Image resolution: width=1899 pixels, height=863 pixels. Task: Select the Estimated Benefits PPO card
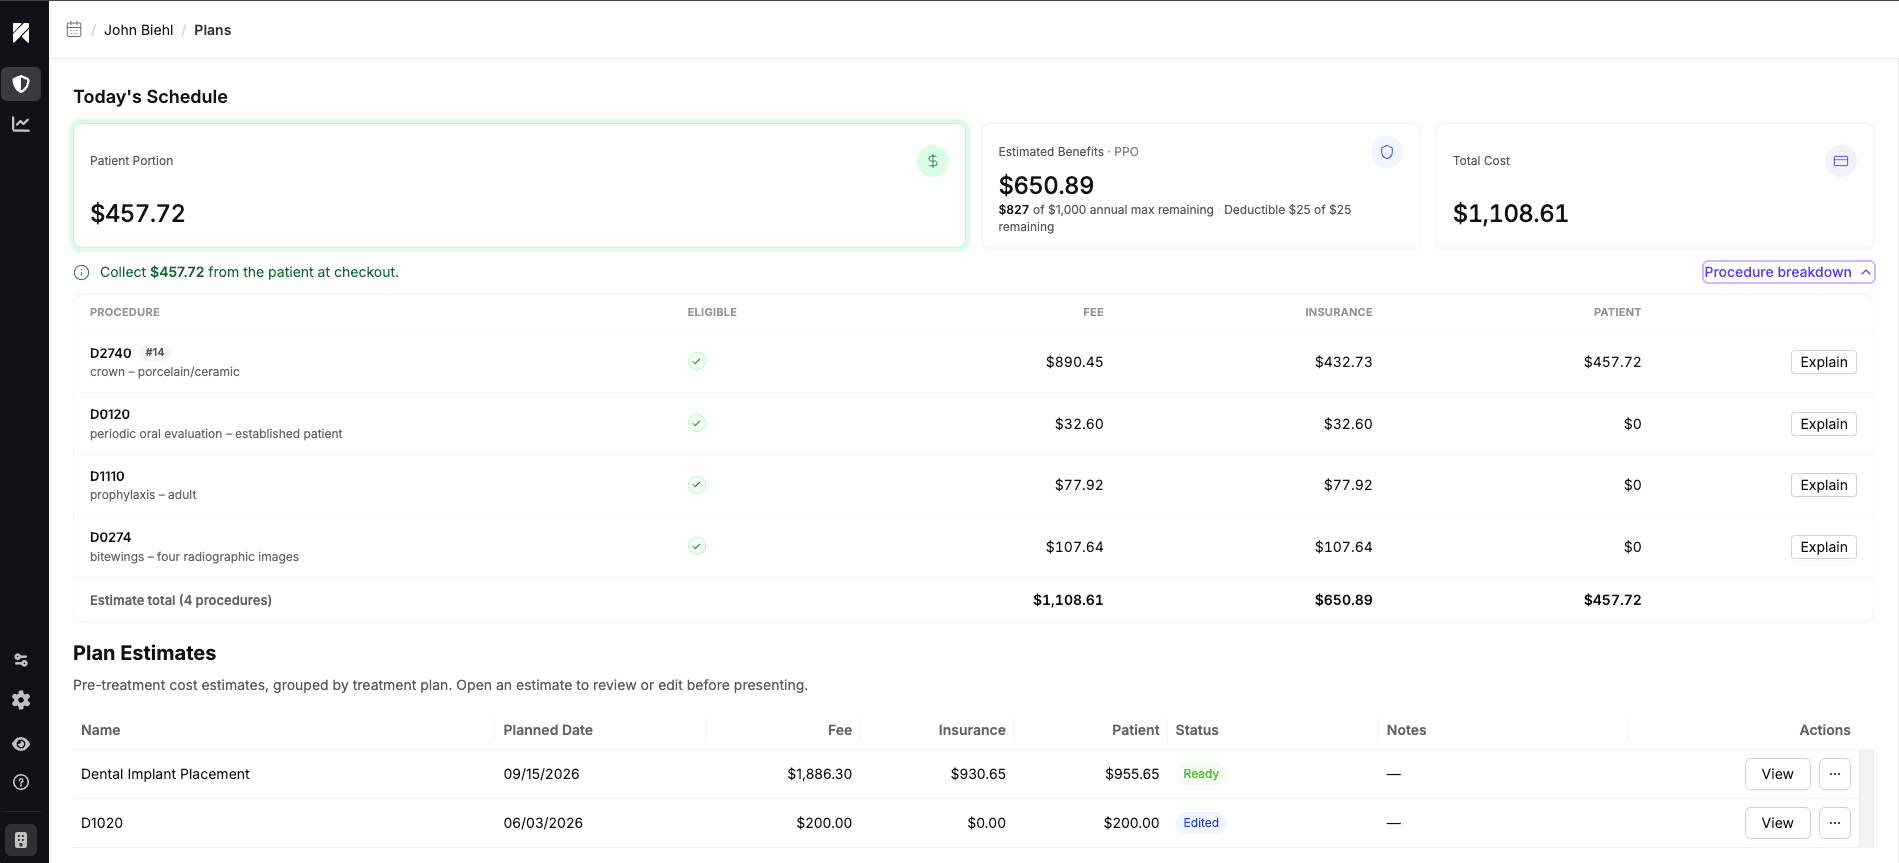[x=1200, y=186]
